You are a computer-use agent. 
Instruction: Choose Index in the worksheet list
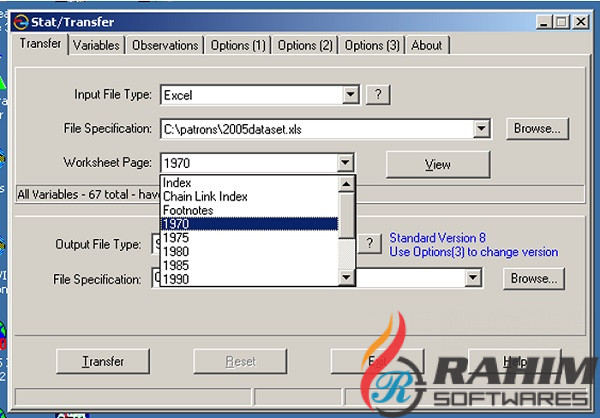(x=249, y=183)
